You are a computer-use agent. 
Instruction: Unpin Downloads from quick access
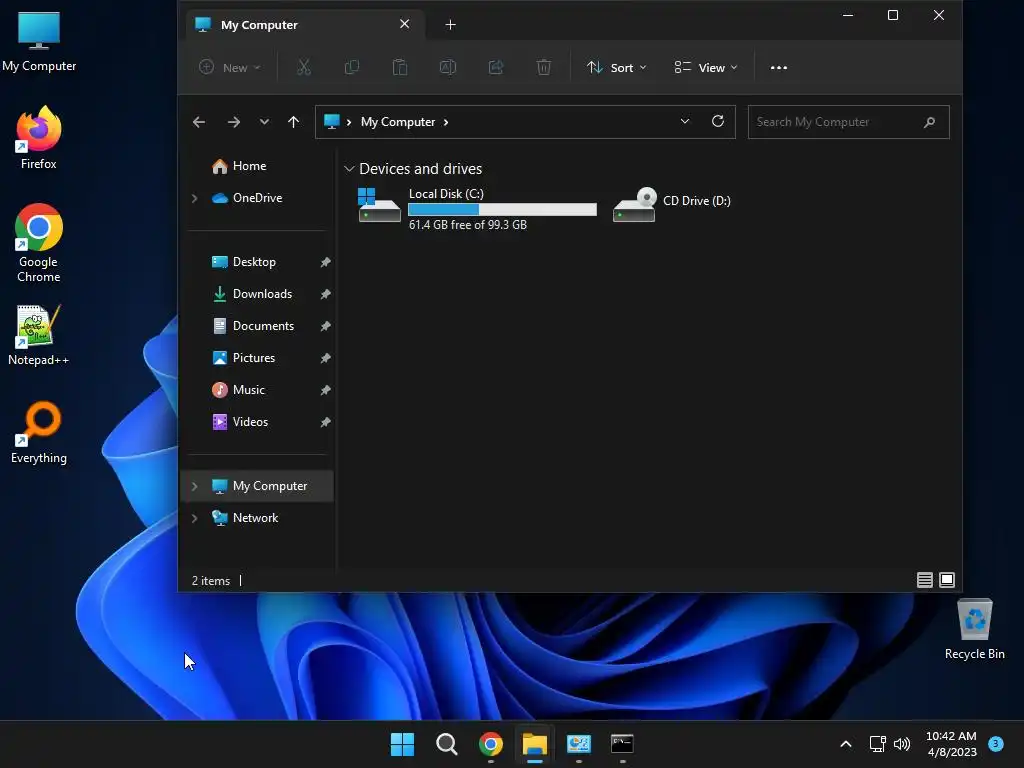[325, 294]
